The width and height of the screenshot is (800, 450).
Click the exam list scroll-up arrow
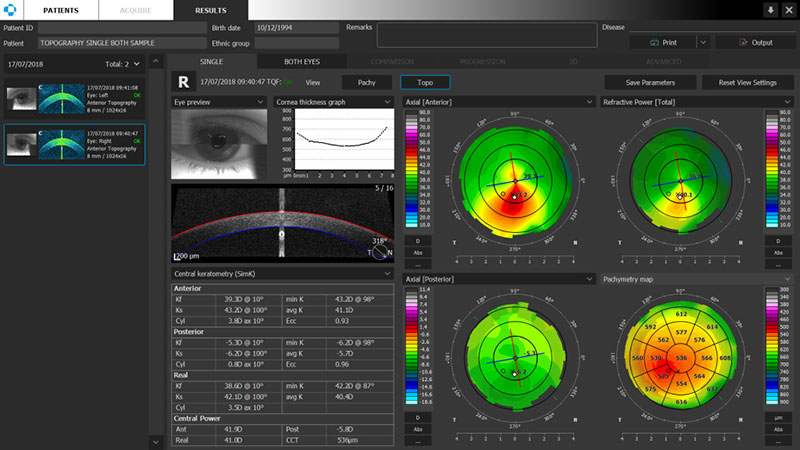point(156,62)
